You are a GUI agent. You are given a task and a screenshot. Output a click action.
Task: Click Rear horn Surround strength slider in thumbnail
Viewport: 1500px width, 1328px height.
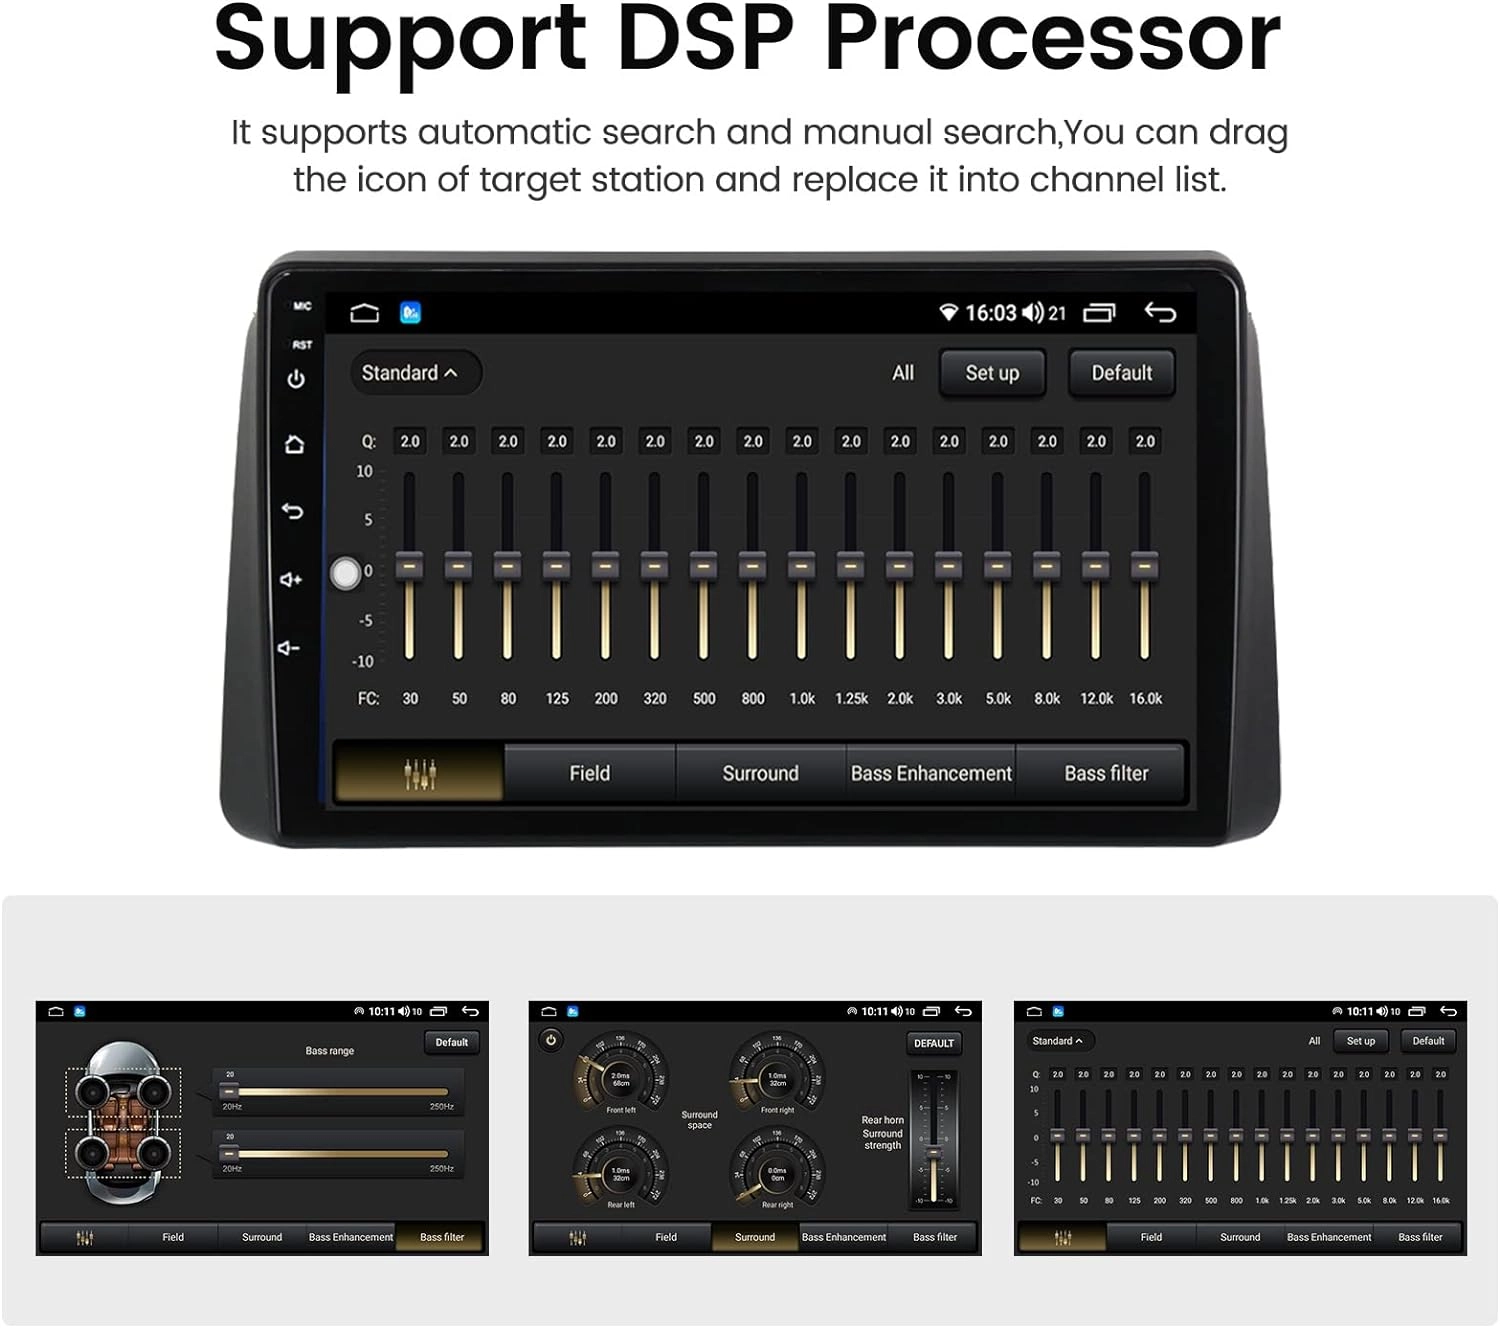[934, 1138]
